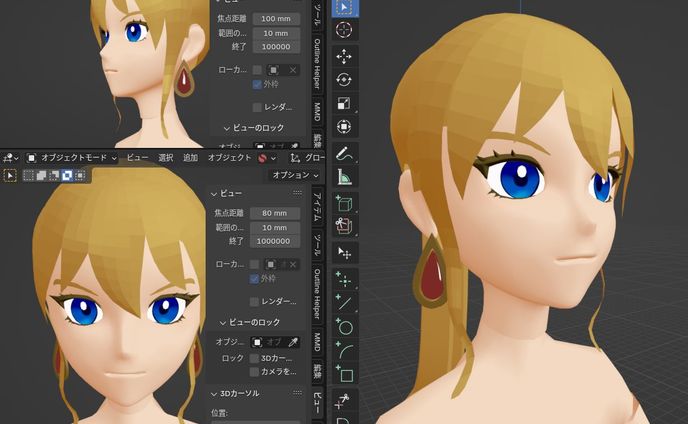Choose the subtract selection mode icon
This screenshot has width=688, height=424.
(x=54, y=176)
